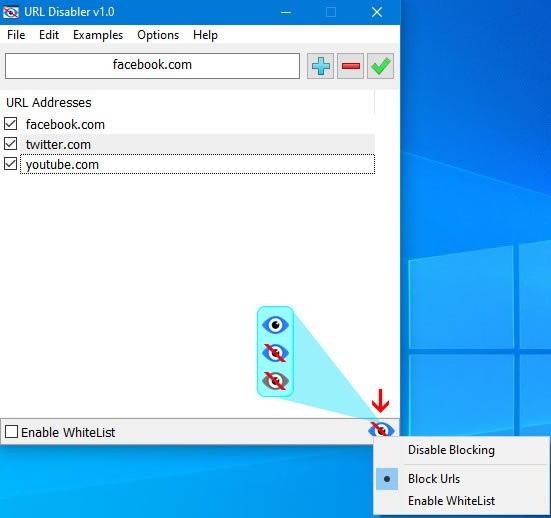
Task: Tick the Enable WhiteList checkbox
Action: 12,432
